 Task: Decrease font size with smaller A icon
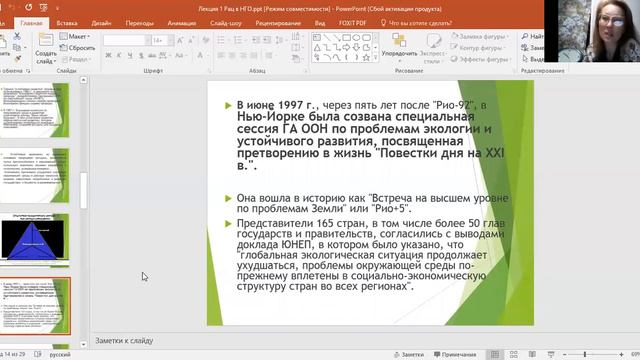(191, 40)
